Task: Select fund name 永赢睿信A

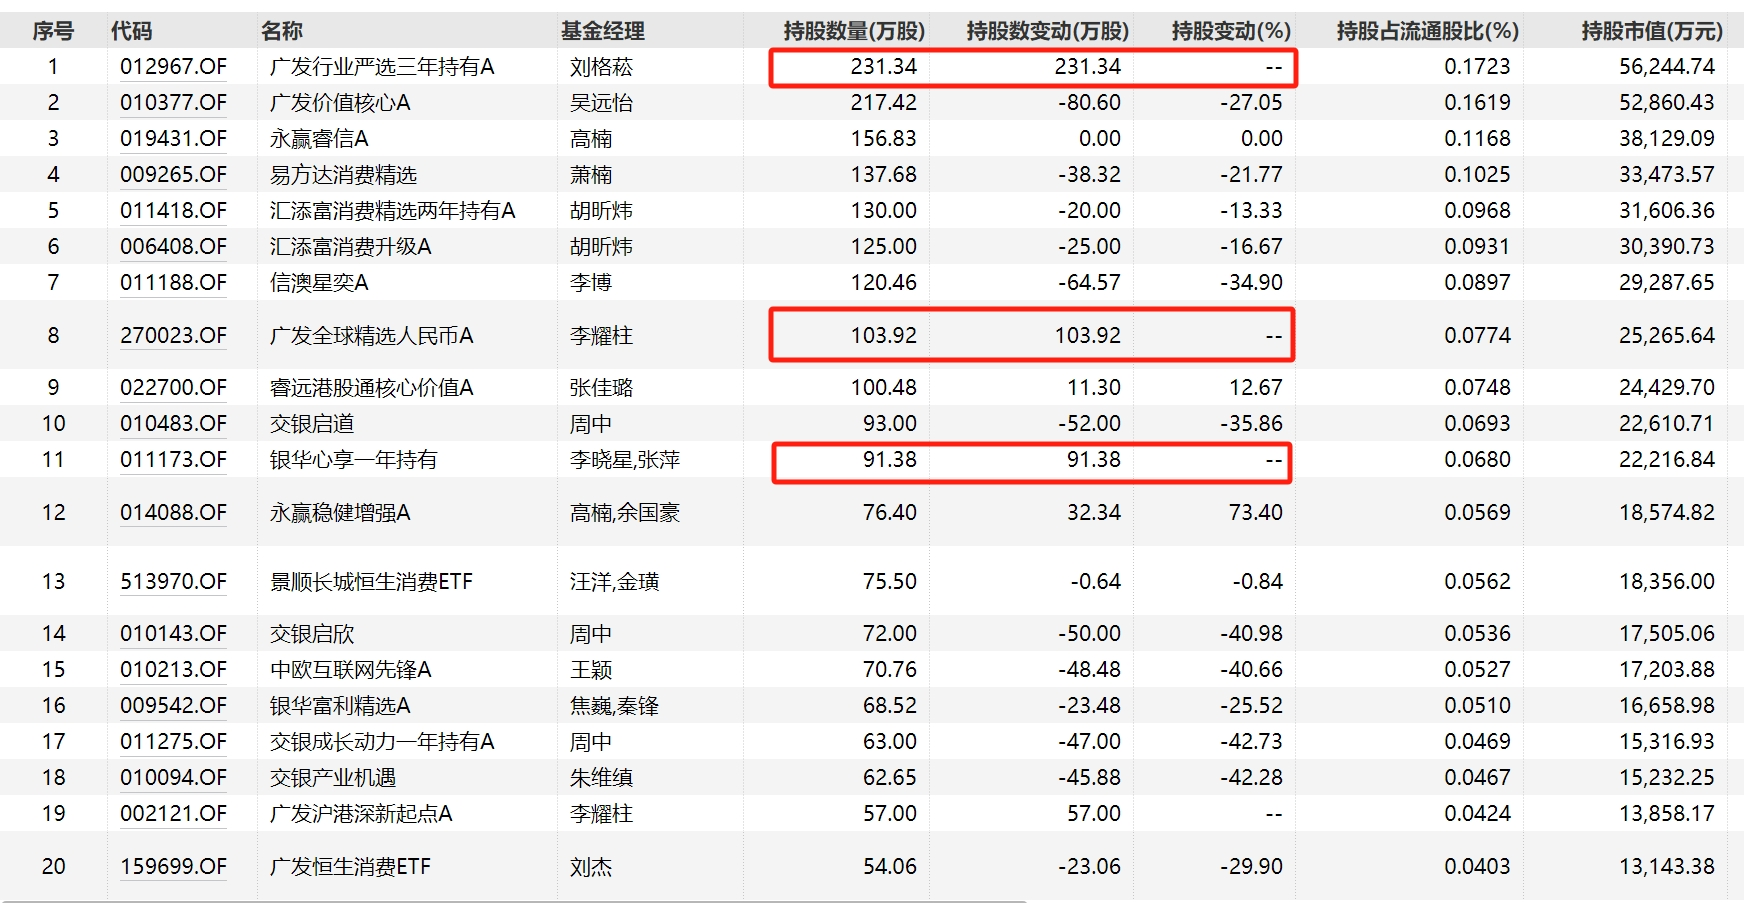Action: [x=319, y=139]
